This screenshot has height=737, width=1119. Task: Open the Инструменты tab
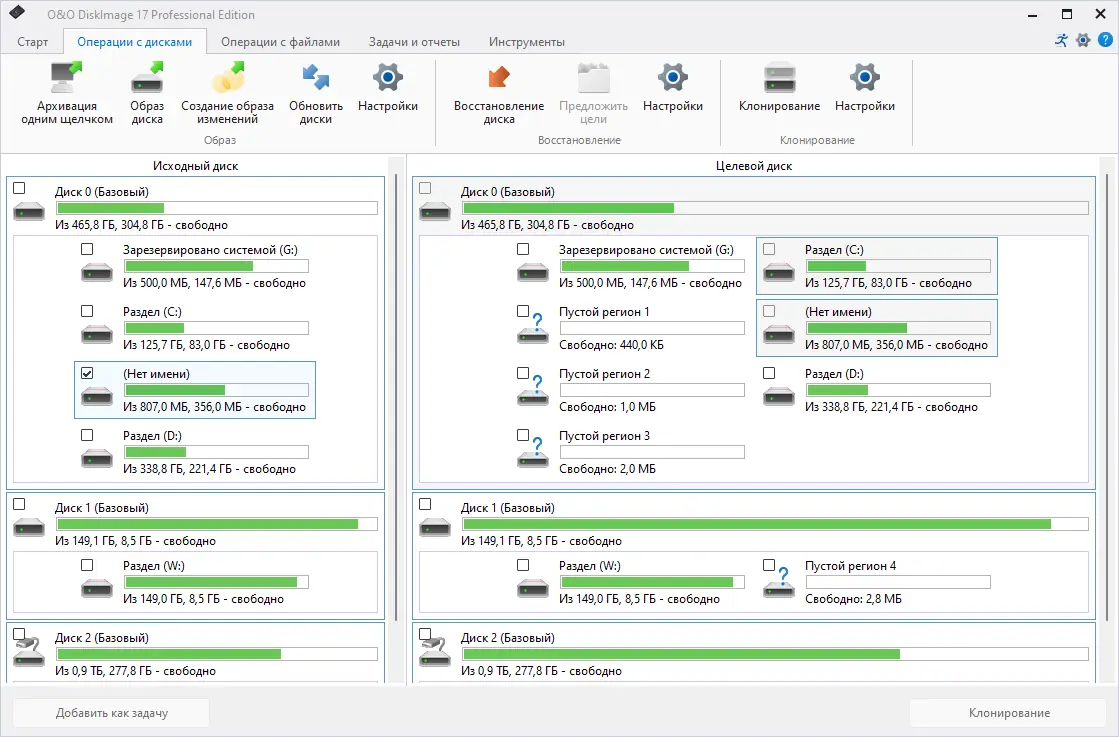pos(527,42)
